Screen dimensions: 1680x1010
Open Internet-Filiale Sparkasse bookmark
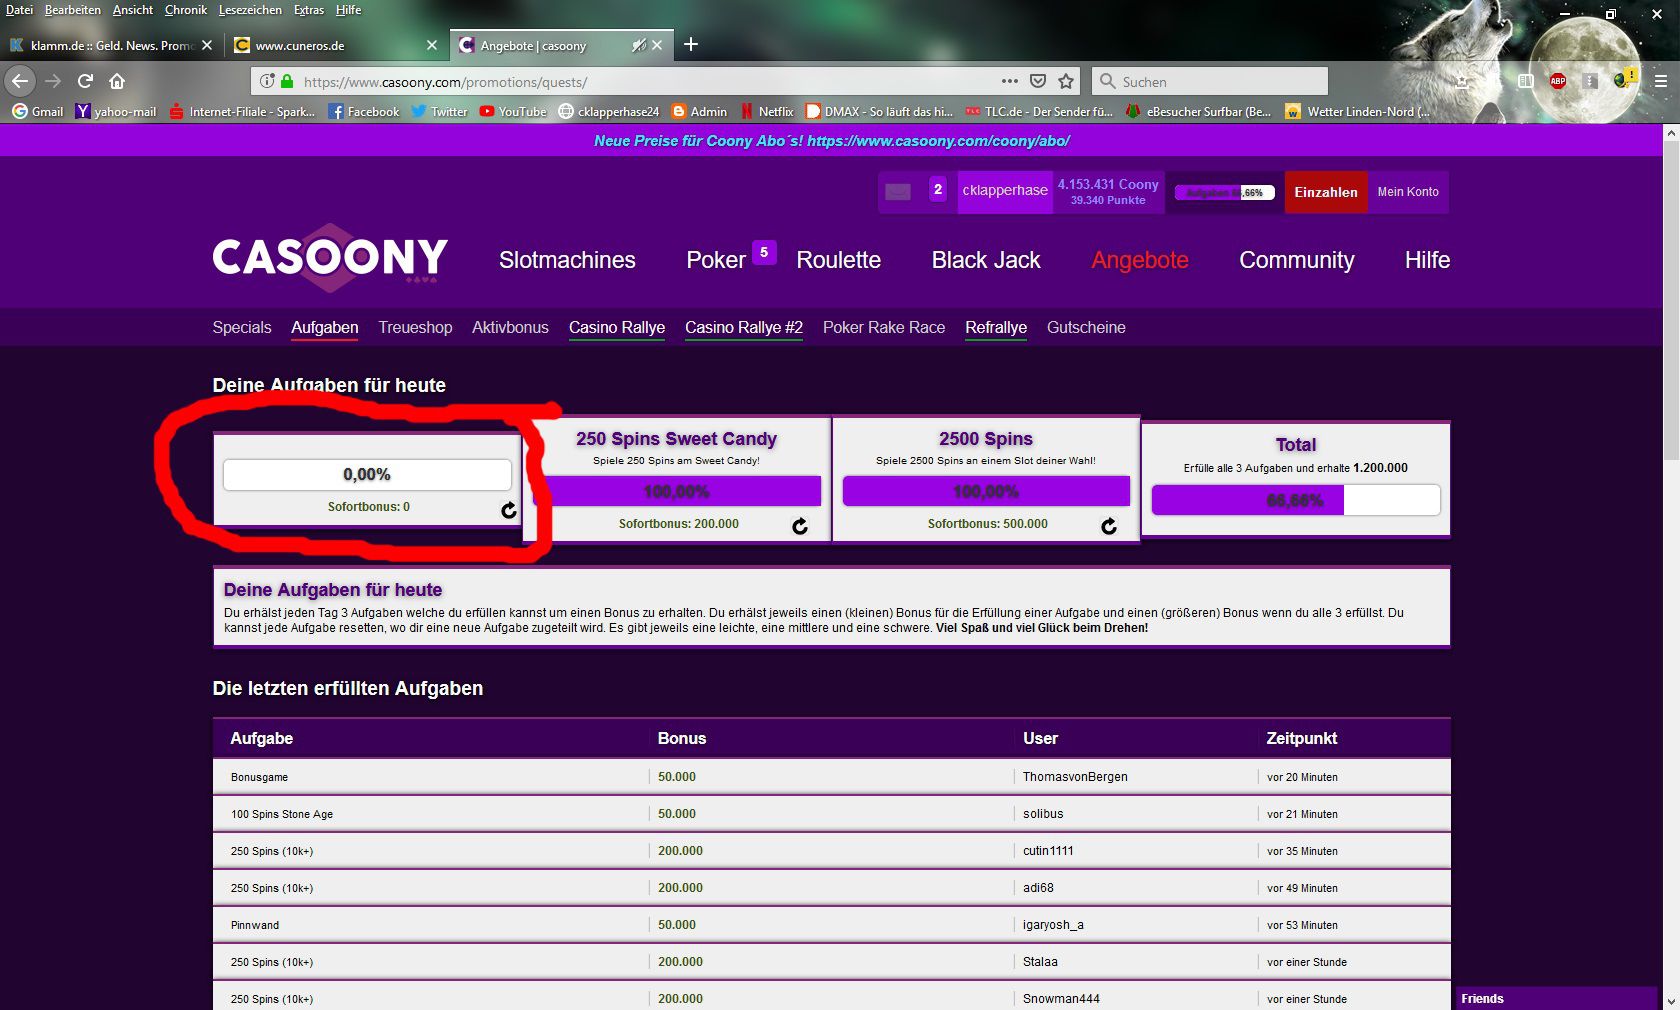[243, 112]
